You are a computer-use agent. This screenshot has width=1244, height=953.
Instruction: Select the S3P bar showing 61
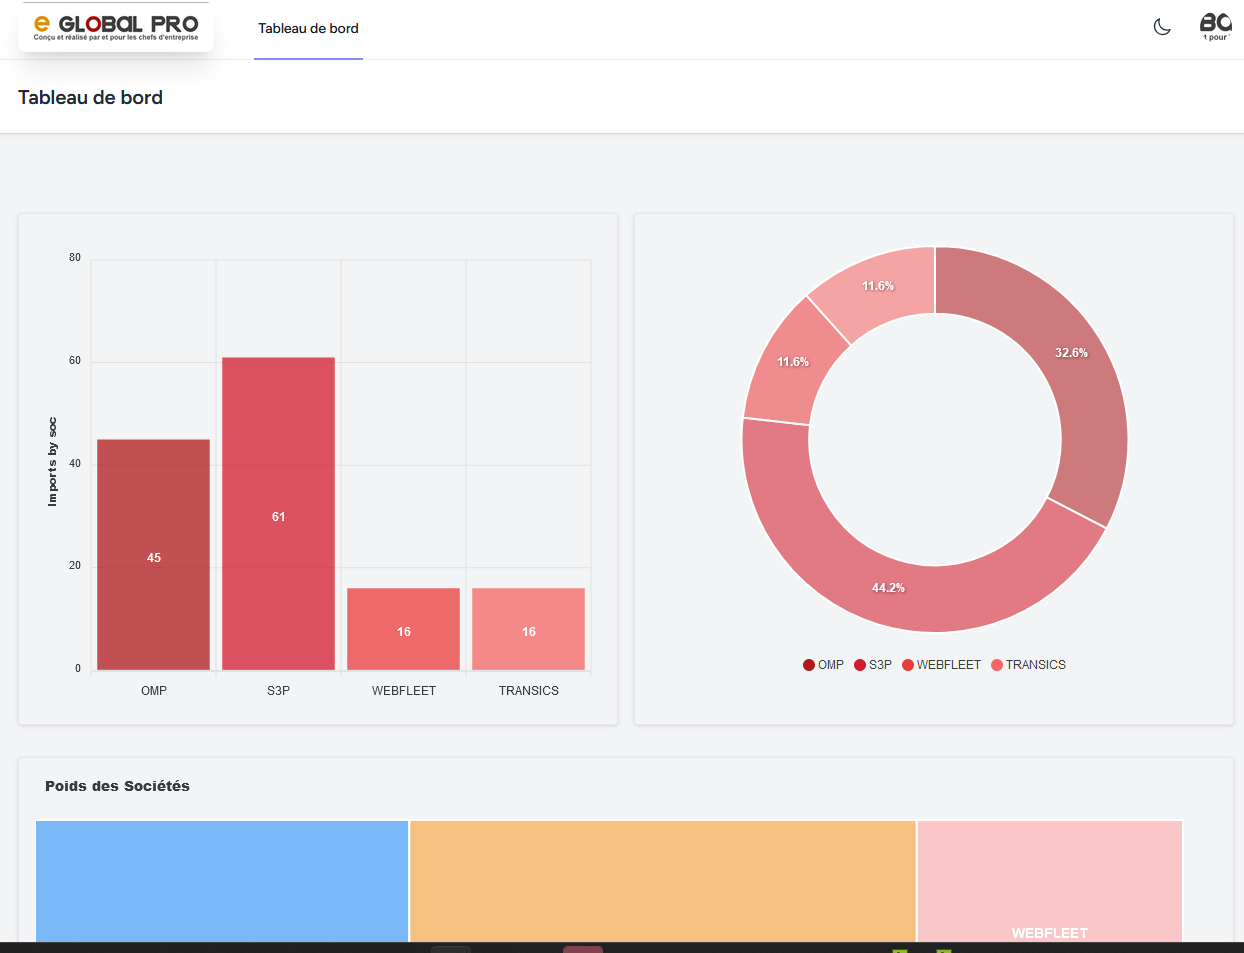click(x=278, y=514)
